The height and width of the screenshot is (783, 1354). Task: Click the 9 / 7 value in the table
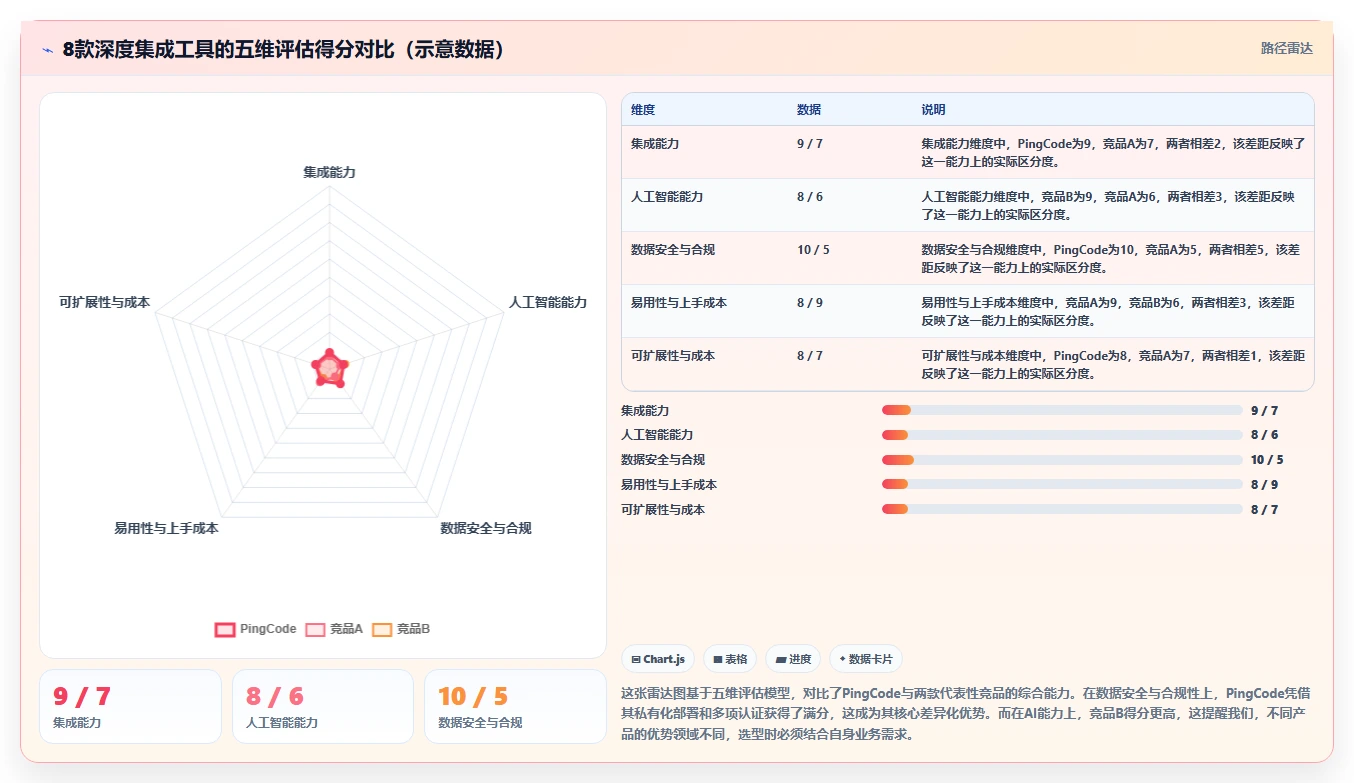(x=810, y=144)
